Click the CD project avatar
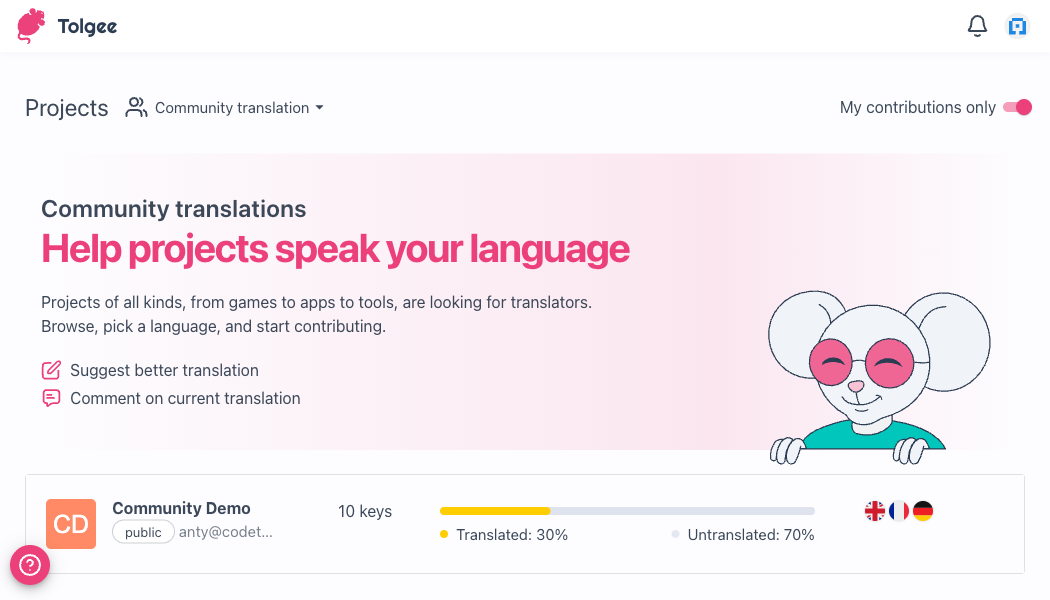Screen dimensions: 1050x600 [x=71, y=524]
